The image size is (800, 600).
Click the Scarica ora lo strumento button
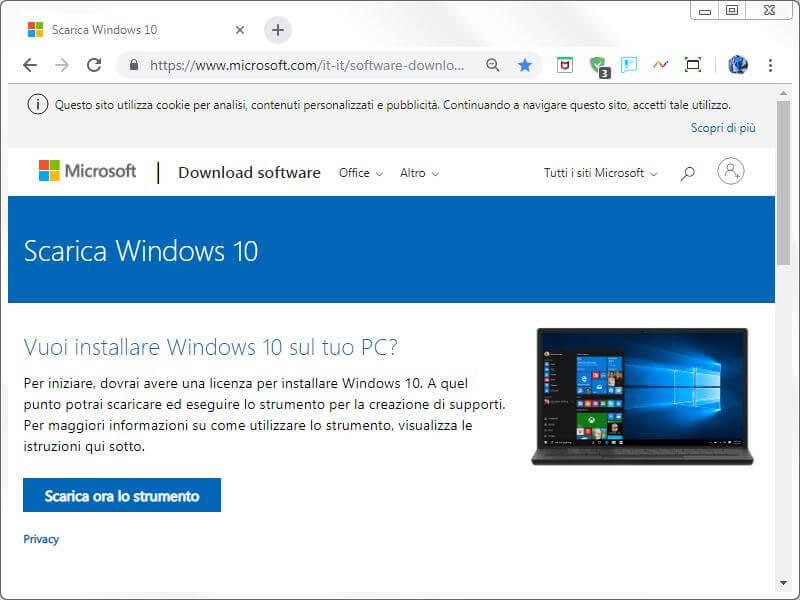(121, 494)
